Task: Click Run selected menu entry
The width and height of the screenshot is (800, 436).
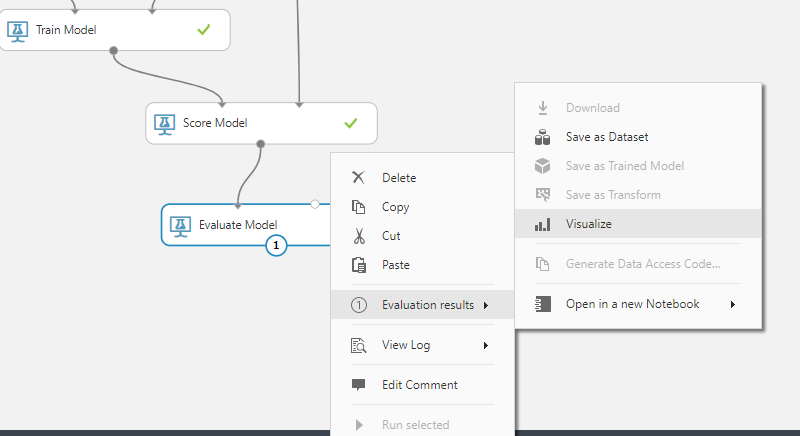Action: (422, 425)
